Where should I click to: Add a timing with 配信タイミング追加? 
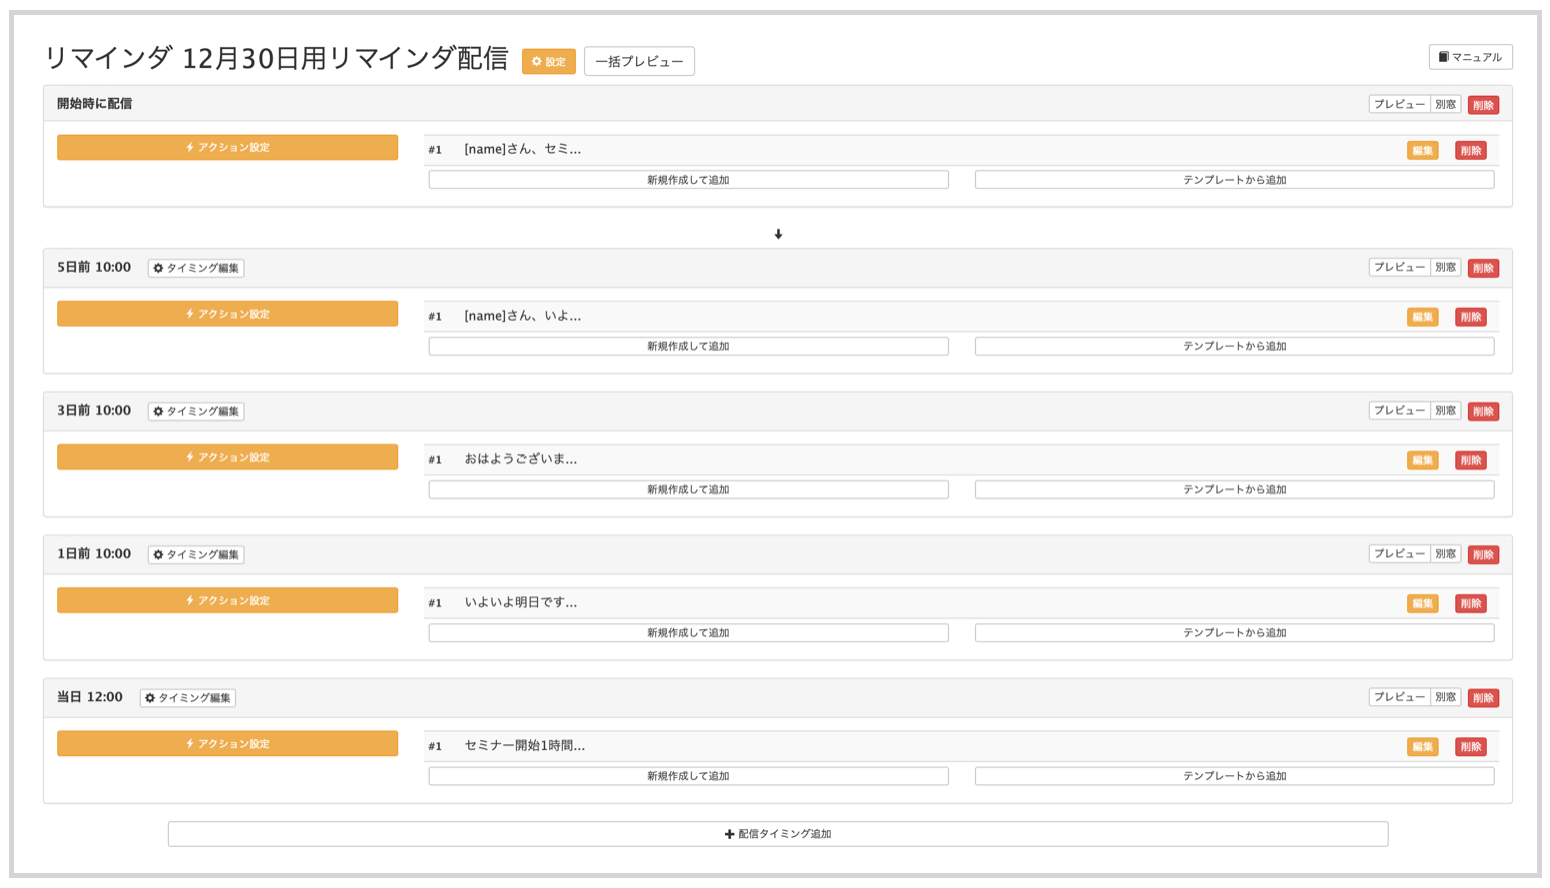point(777,834)
